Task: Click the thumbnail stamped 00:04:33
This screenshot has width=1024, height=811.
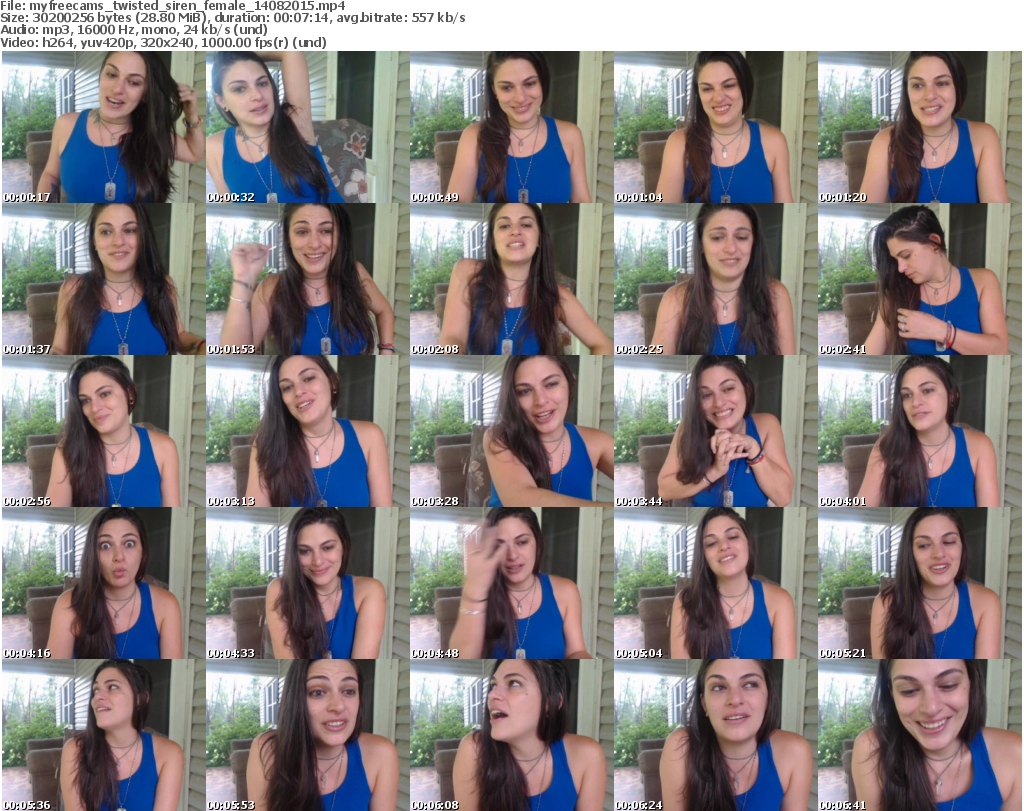Action: (x=308, y=583)
